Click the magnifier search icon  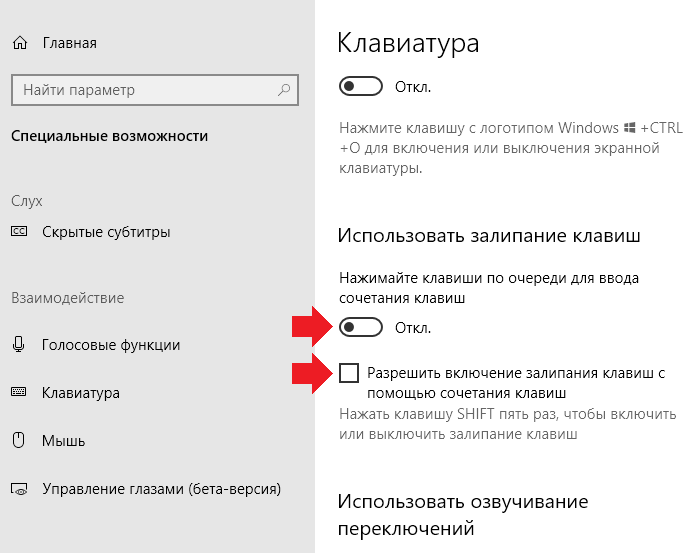(283, 90)
